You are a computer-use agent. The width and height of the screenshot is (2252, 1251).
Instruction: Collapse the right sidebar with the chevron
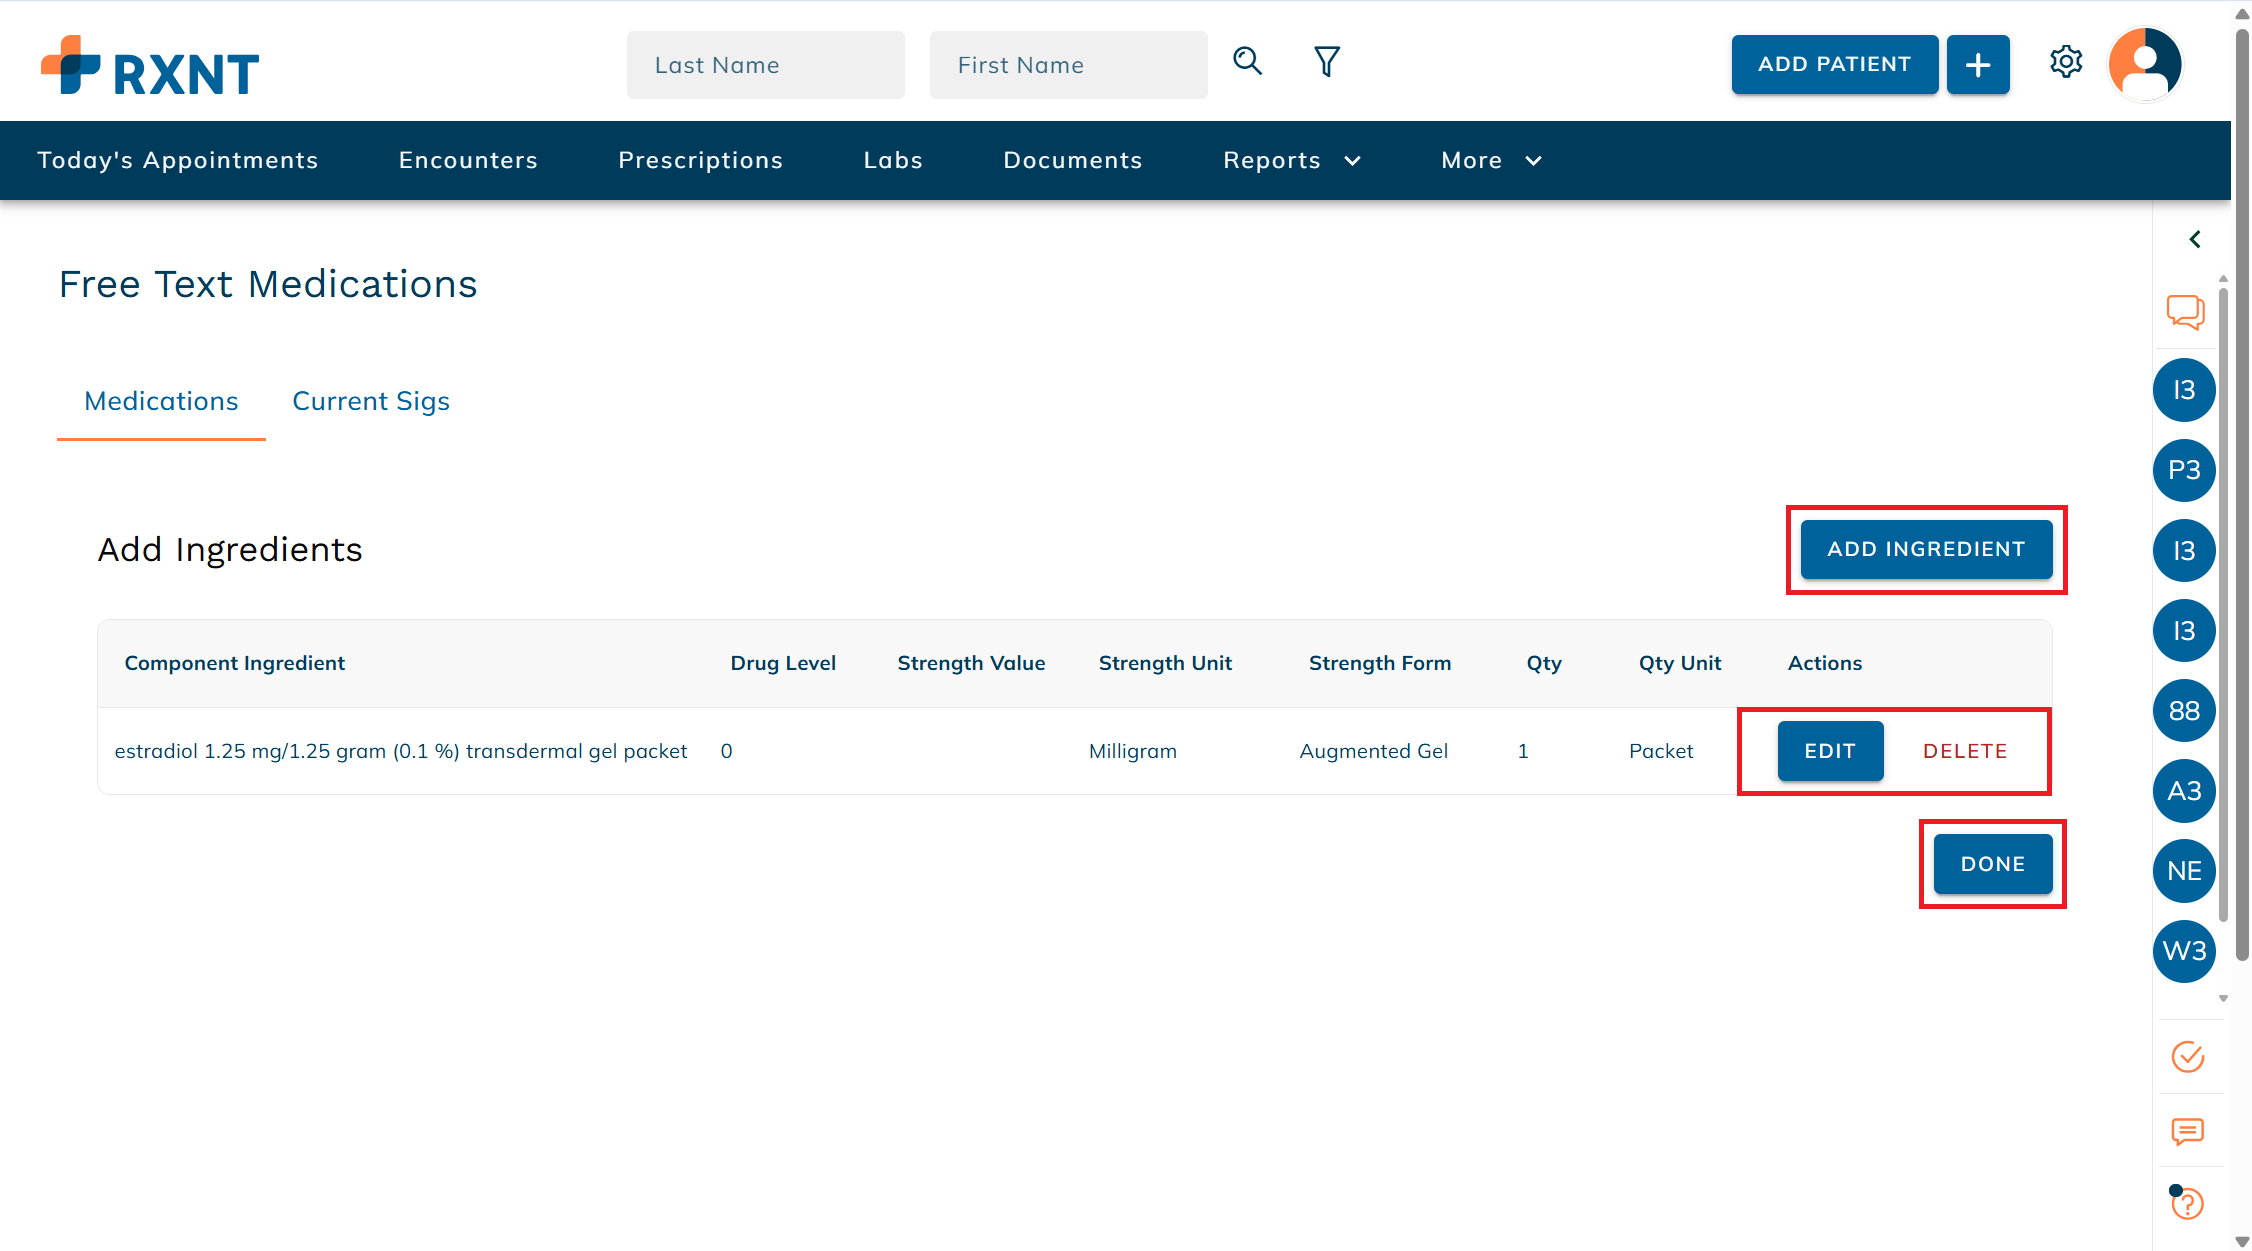[x=2195, y=239]
